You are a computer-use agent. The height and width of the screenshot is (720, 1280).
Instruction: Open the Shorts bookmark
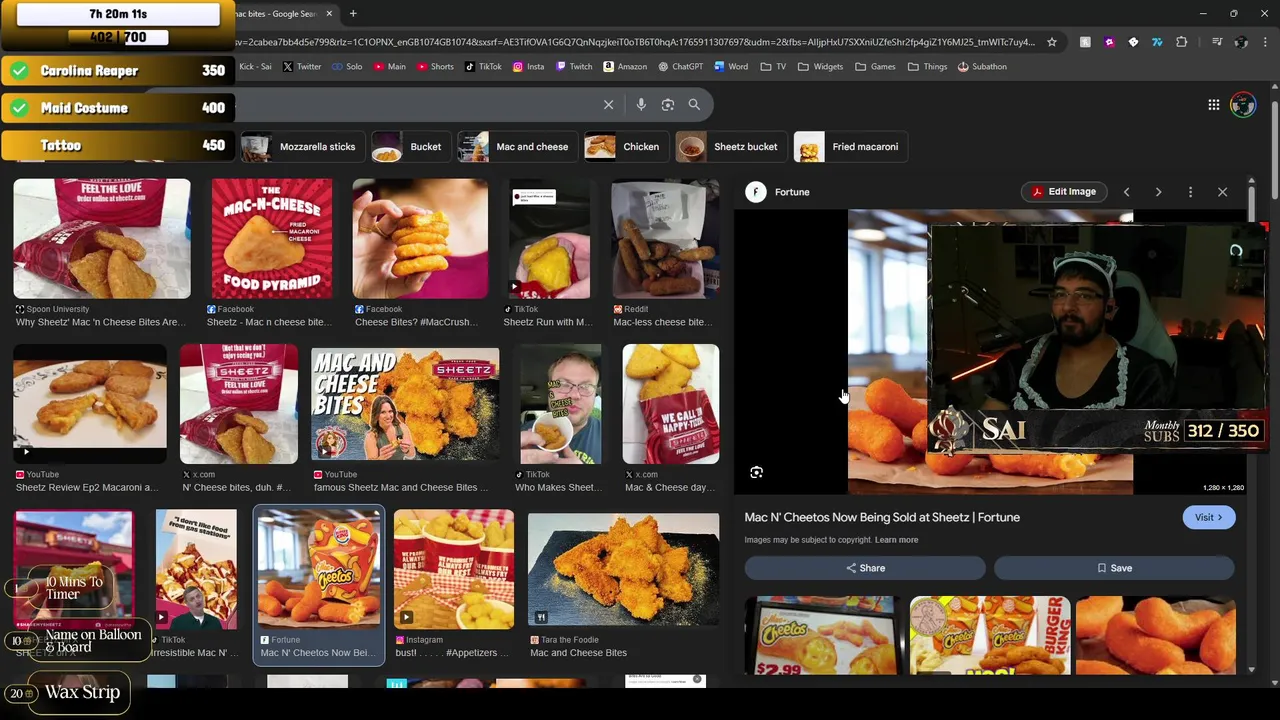pyautogui.click(x=436, y=67)
